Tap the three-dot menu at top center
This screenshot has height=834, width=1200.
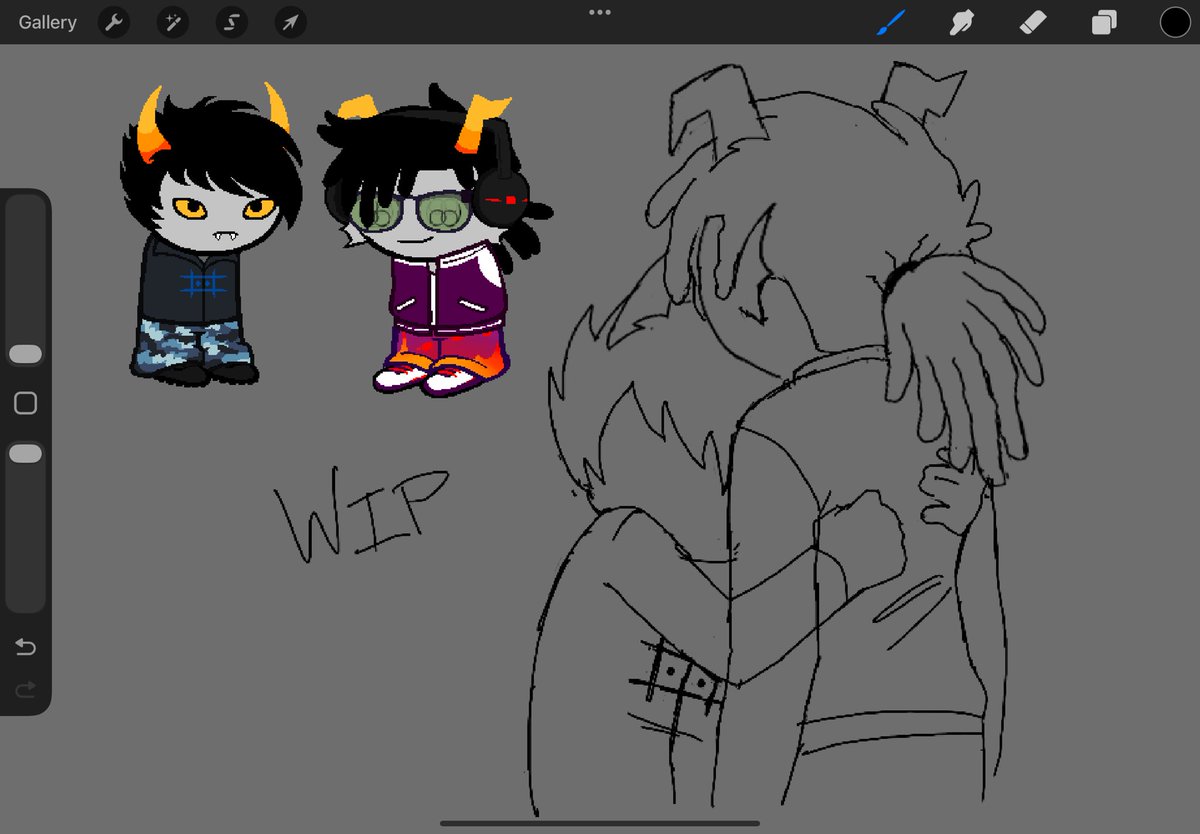600,12
